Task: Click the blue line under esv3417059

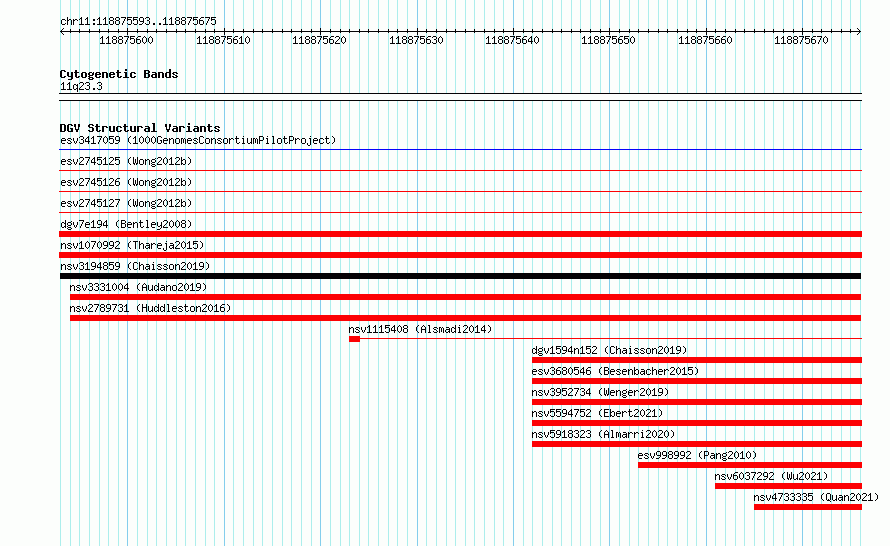Action: coord(460,150)
